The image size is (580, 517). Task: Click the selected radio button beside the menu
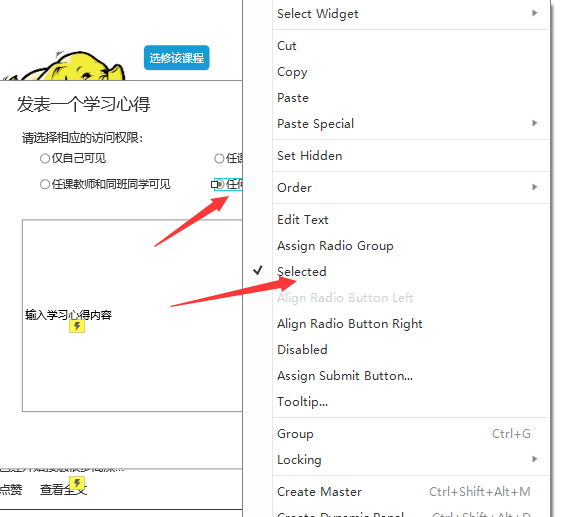pyautogui.click(x=219, y=184)
